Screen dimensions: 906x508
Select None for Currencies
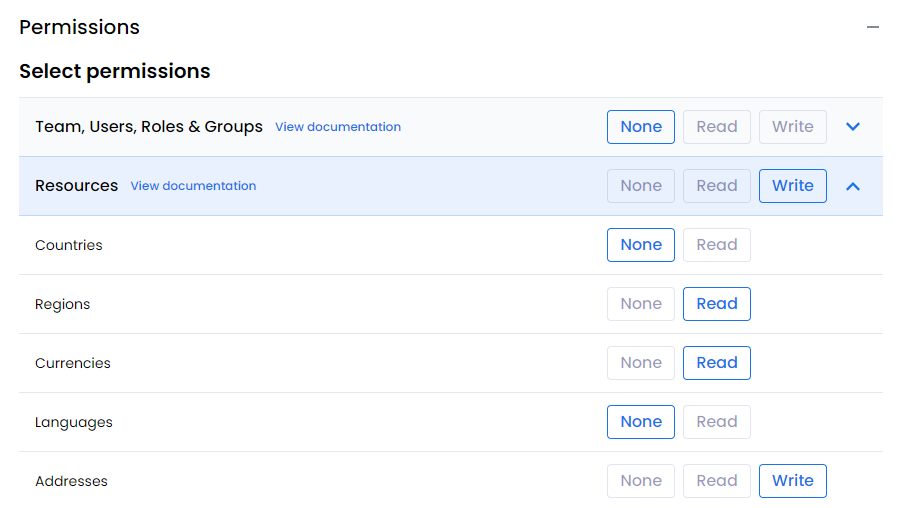pyautogui.click(x=641, y=363)
